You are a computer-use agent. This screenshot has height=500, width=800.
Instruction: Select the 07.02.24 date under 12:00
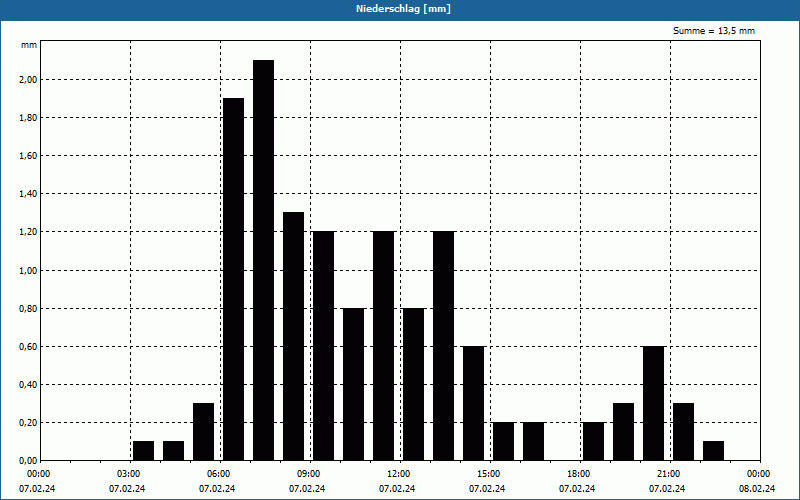click(397, 489)
